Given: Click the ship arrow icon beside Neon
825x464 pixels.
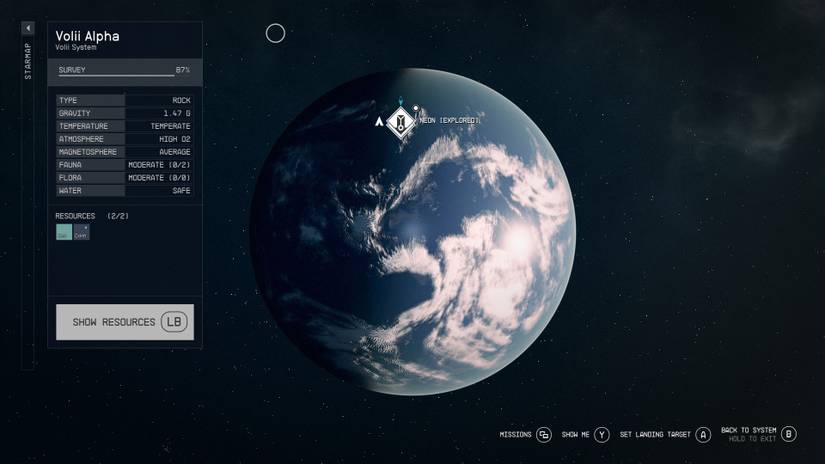Looking at the screenshot, I should (x=379, y=122).
